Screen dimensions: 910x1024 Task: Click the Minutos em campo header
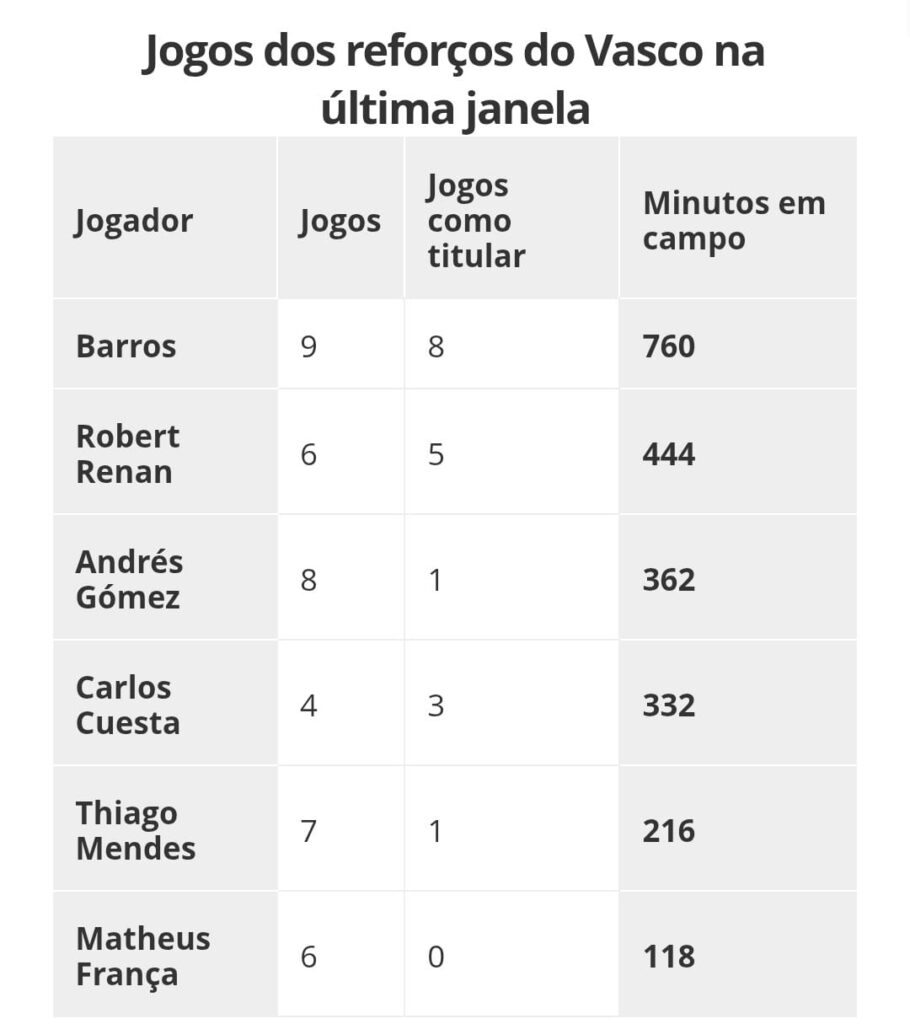734,221
